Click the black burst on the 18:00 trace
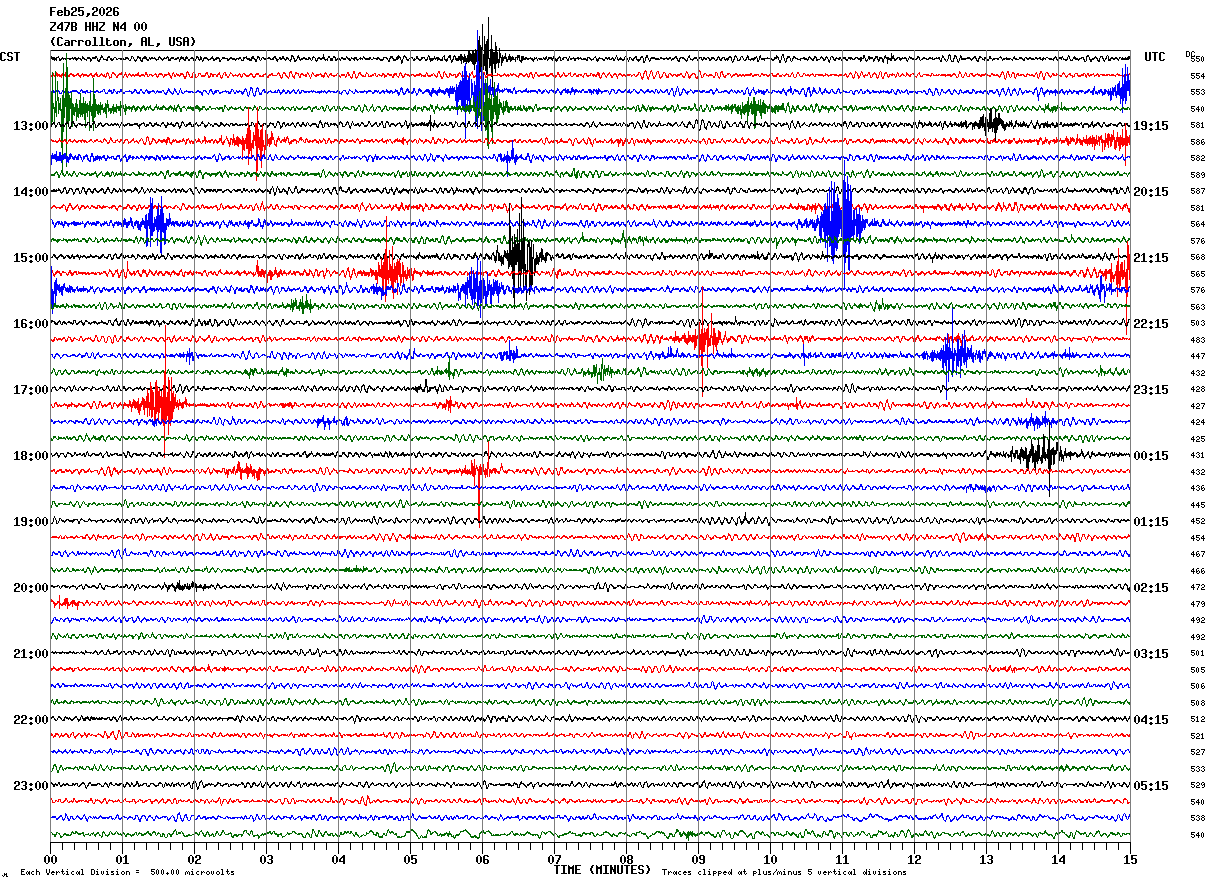 (1038, 455)
